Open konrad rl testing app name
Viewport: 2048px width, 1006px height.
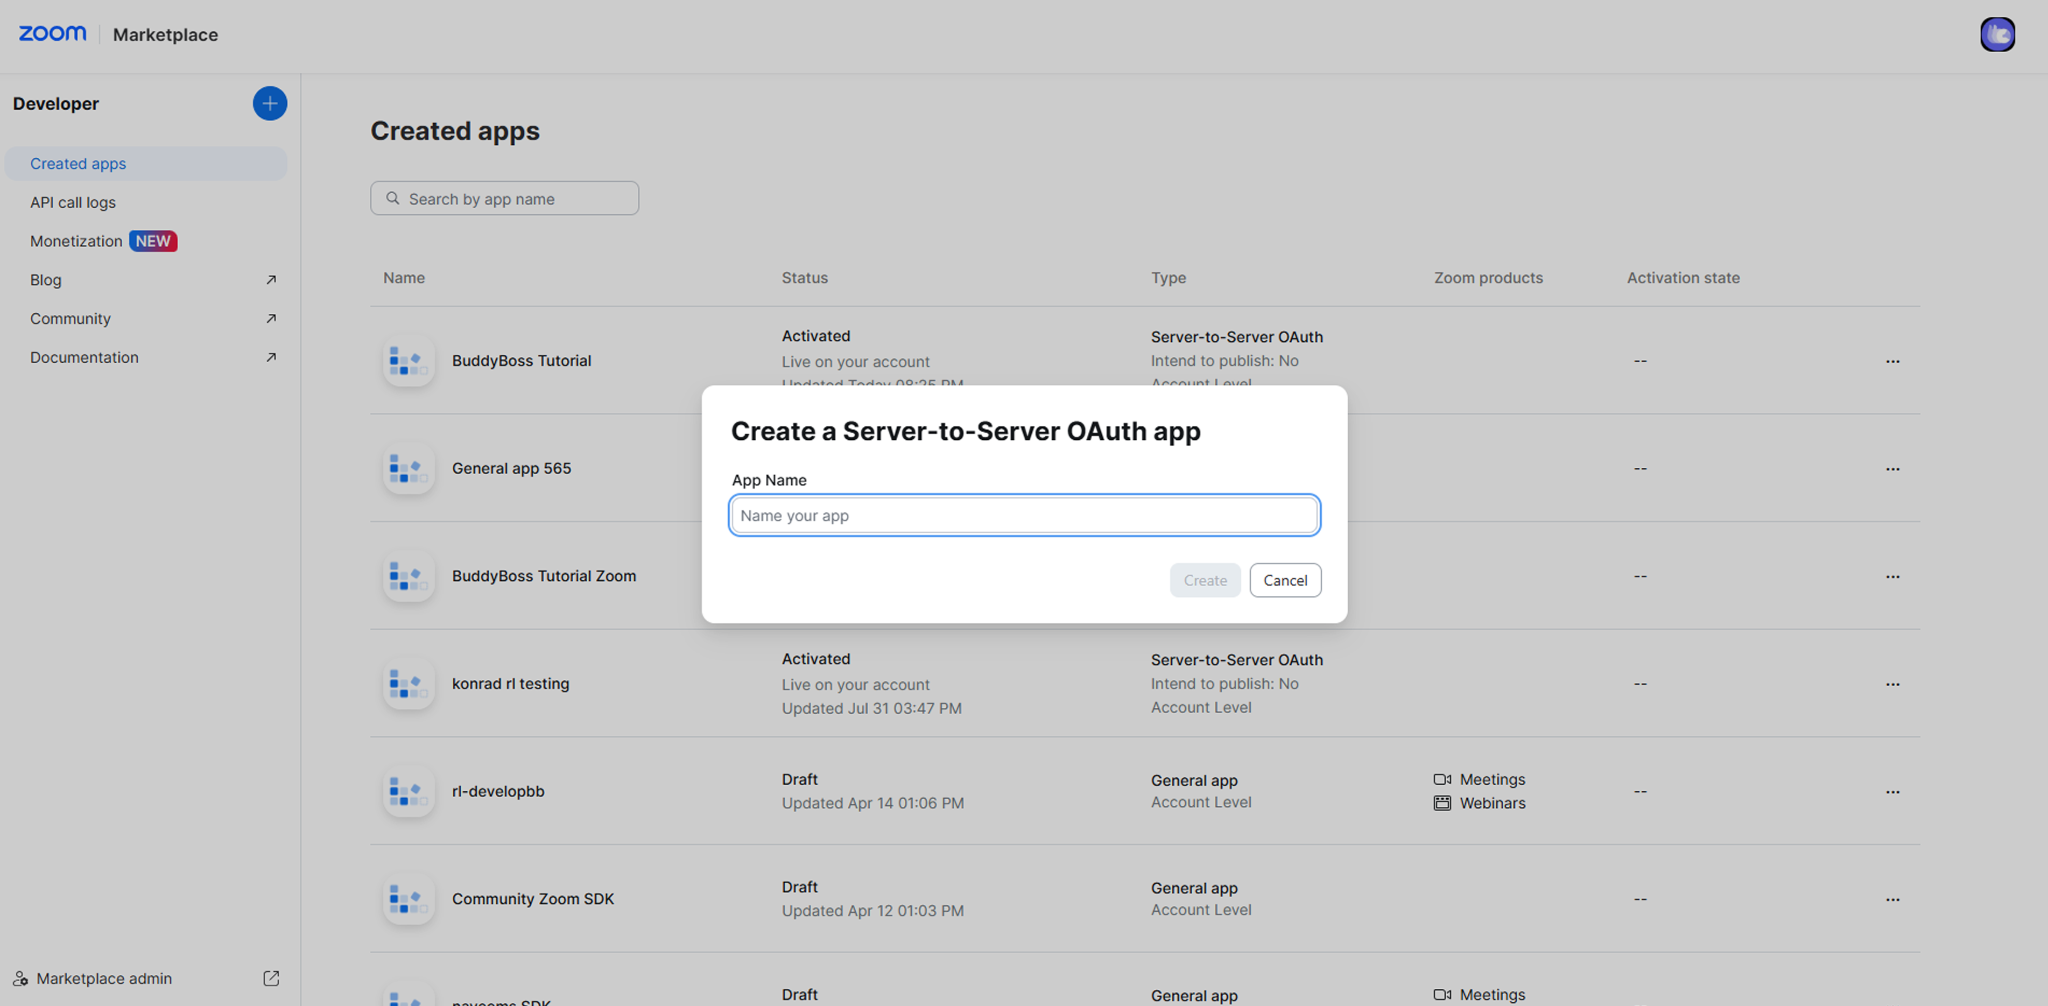click(x=510, y=684)
